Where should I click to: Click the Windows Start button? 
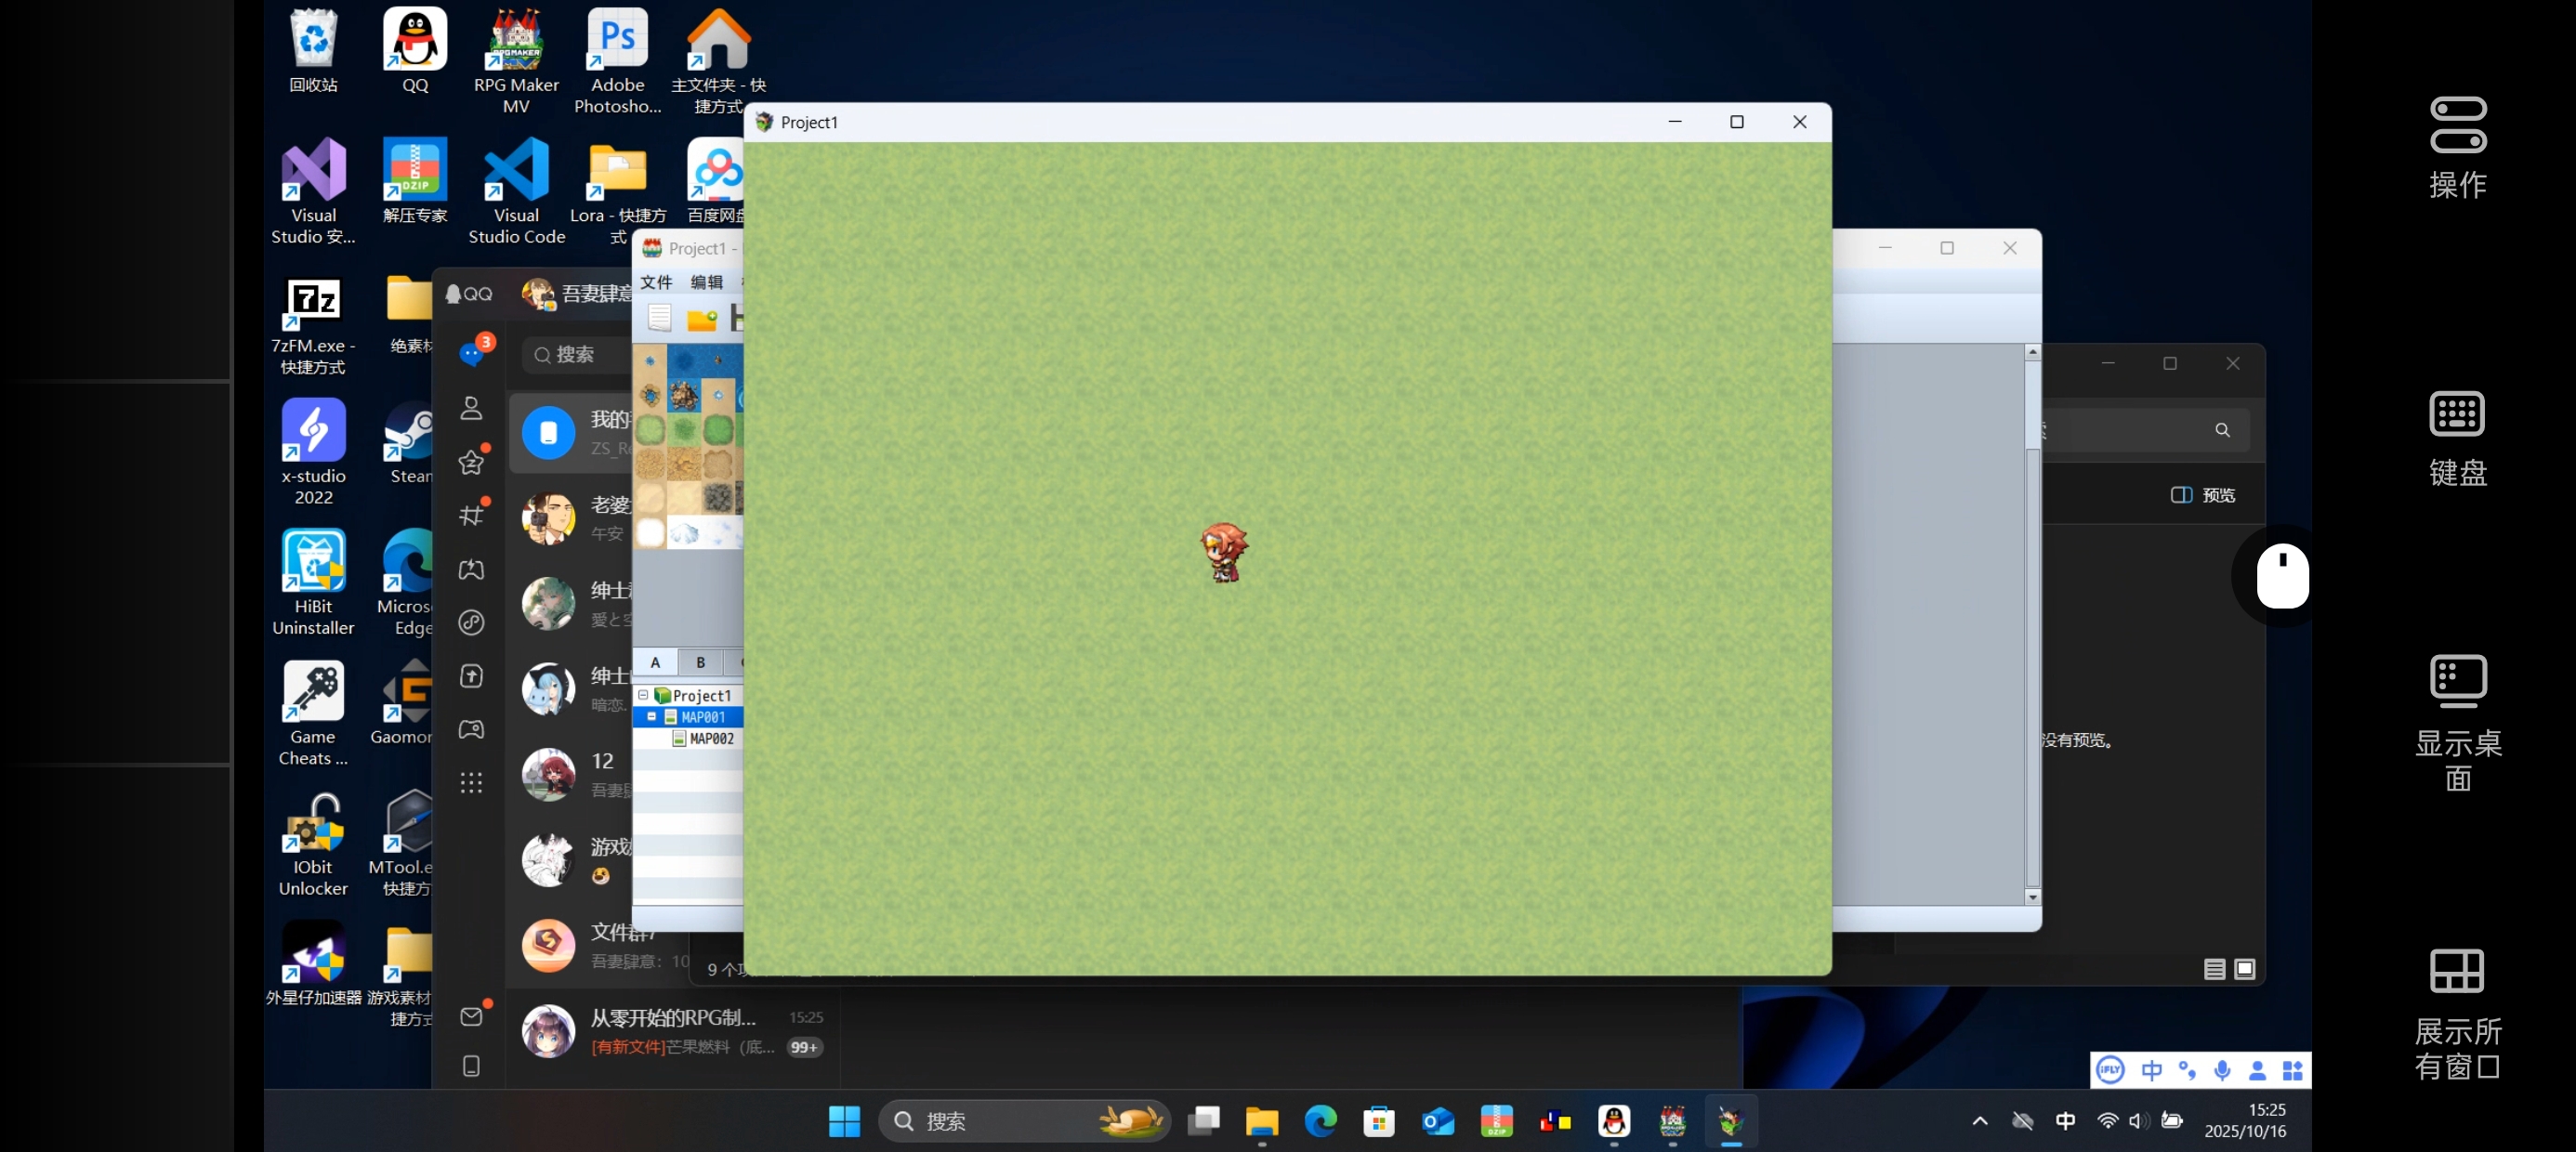(x=844, y=1121)
